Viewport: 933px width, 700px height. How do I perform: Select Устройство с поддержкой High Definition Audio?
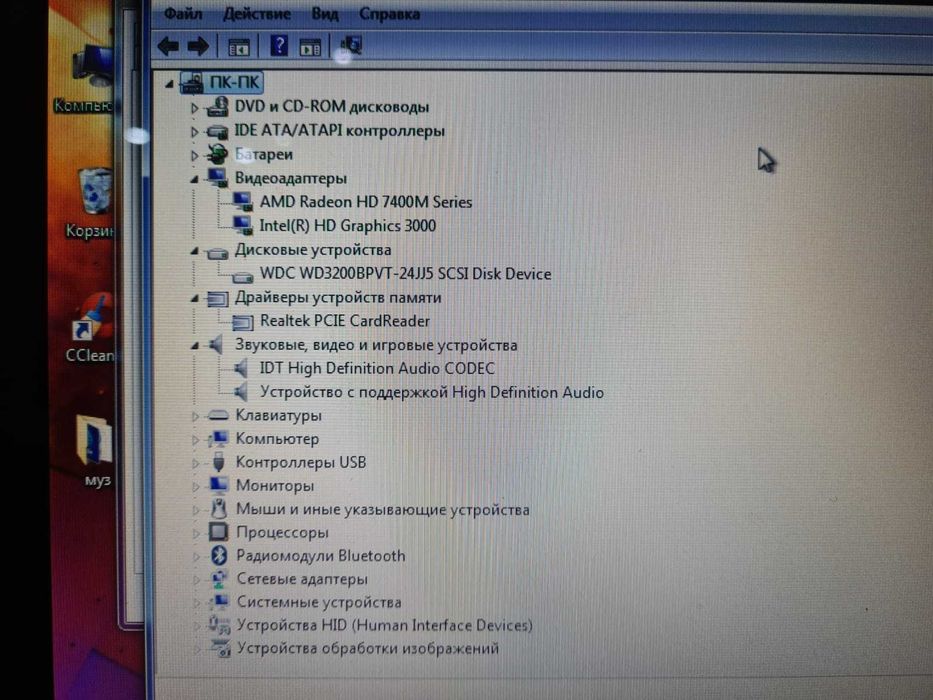(x=432, y=392)
